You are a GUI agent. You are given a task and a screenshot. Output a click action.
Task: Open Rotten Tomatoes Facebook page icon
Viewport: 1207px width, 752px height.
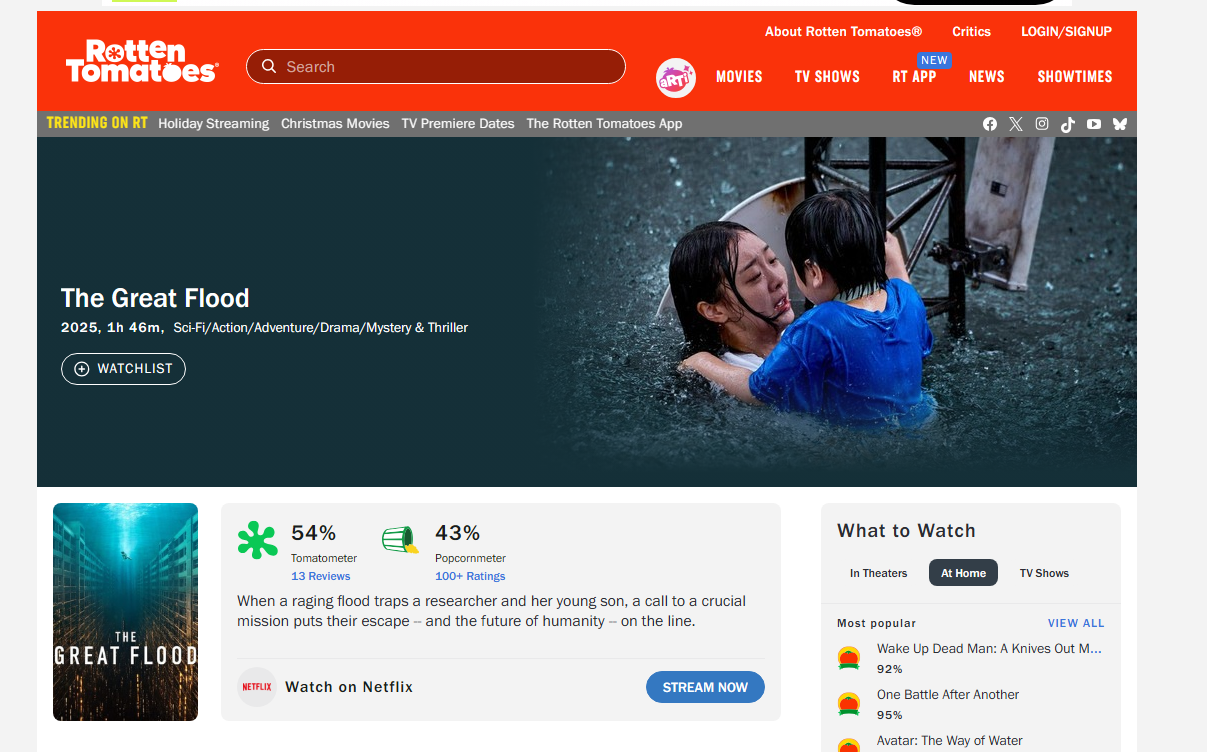[990, 124]
